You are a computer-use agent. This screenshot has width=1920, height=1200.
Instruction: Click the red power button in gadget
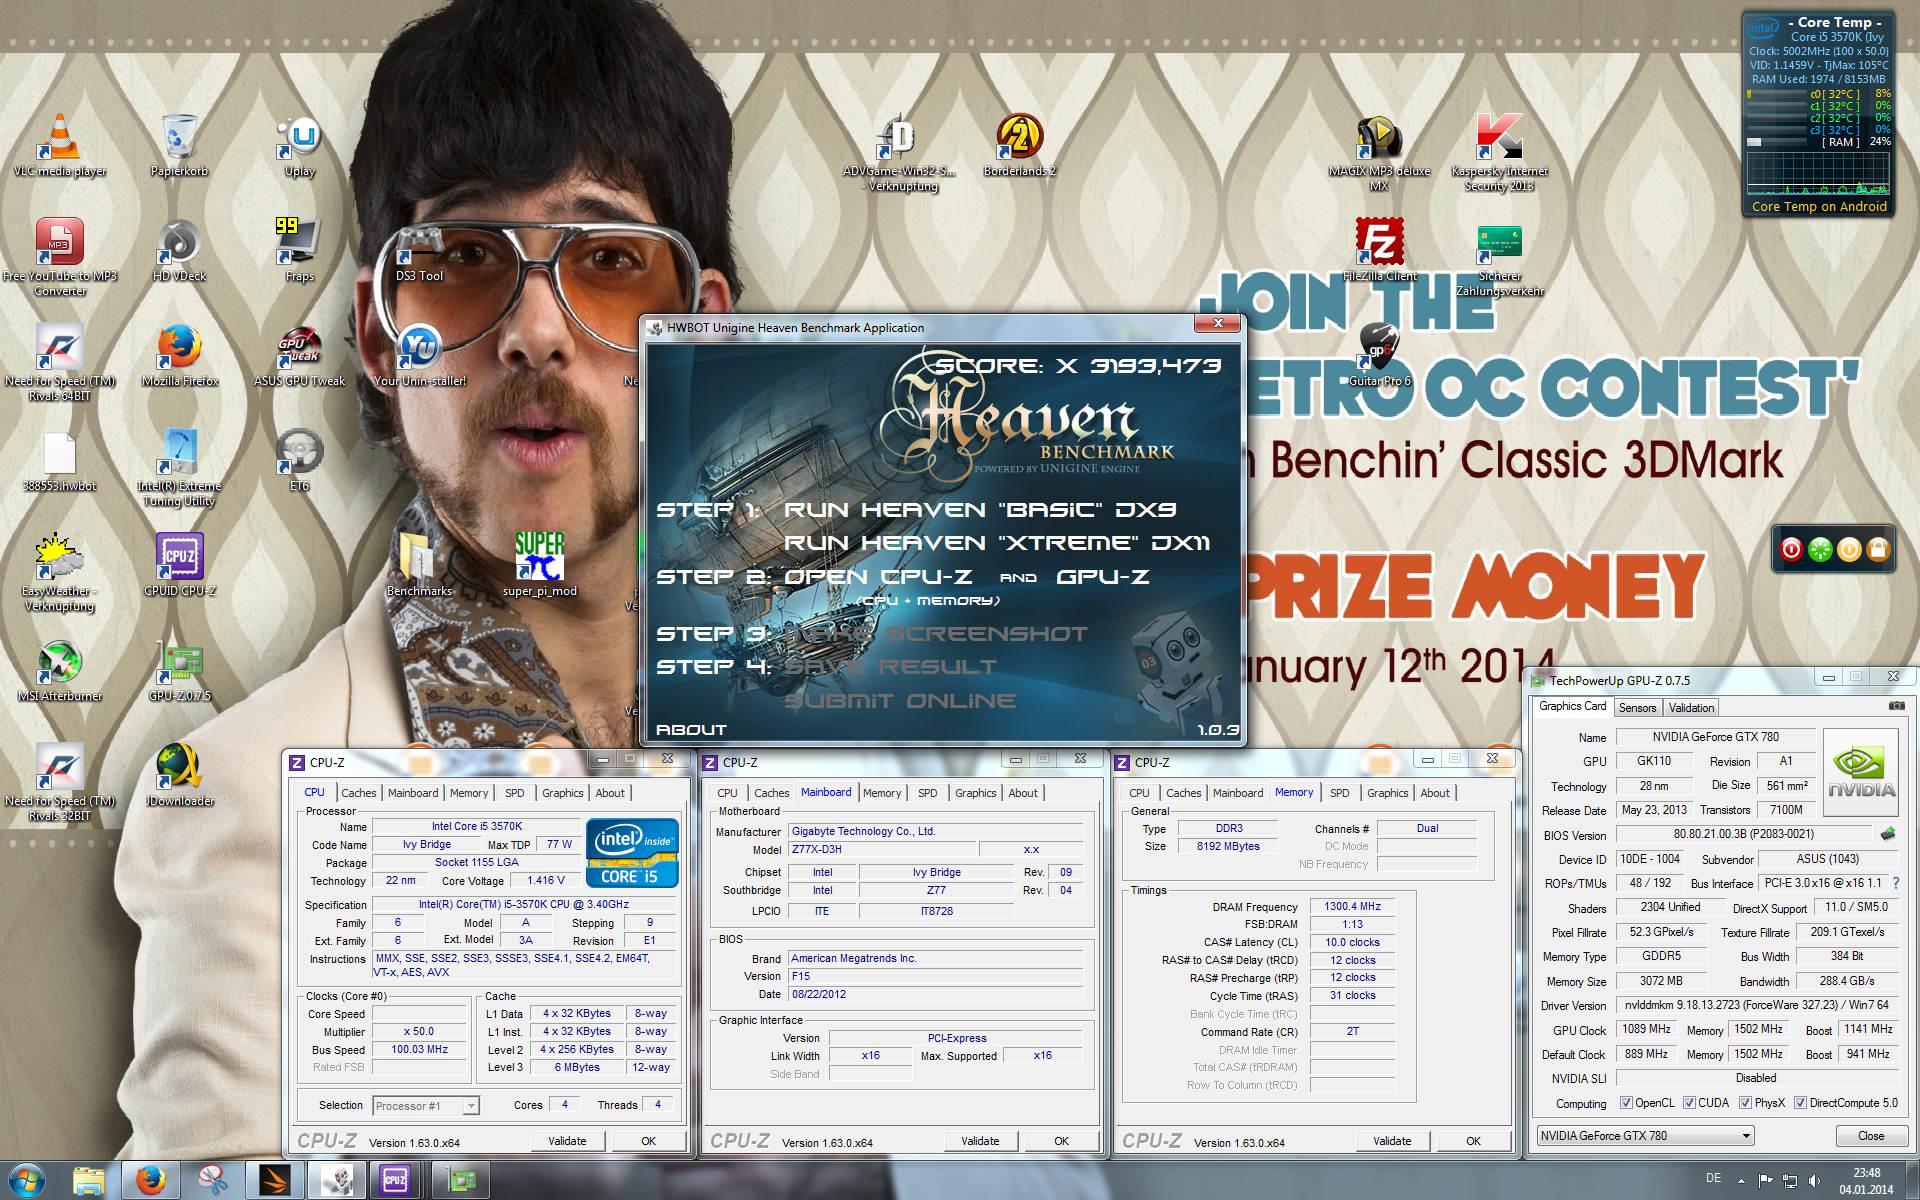(1791, 550)
